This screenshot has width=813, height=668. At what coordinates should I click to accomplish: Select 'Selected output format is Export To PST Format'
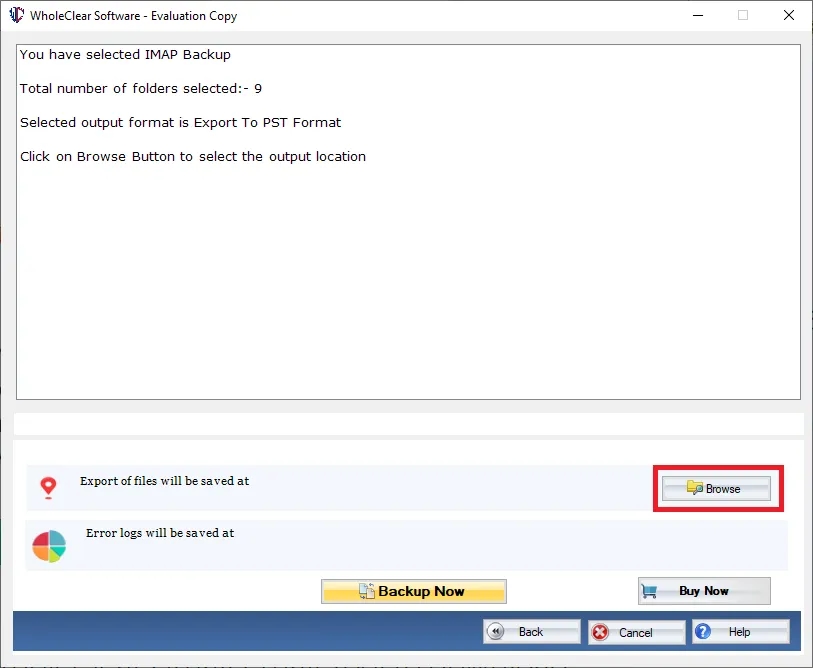[x=180, y=123]
